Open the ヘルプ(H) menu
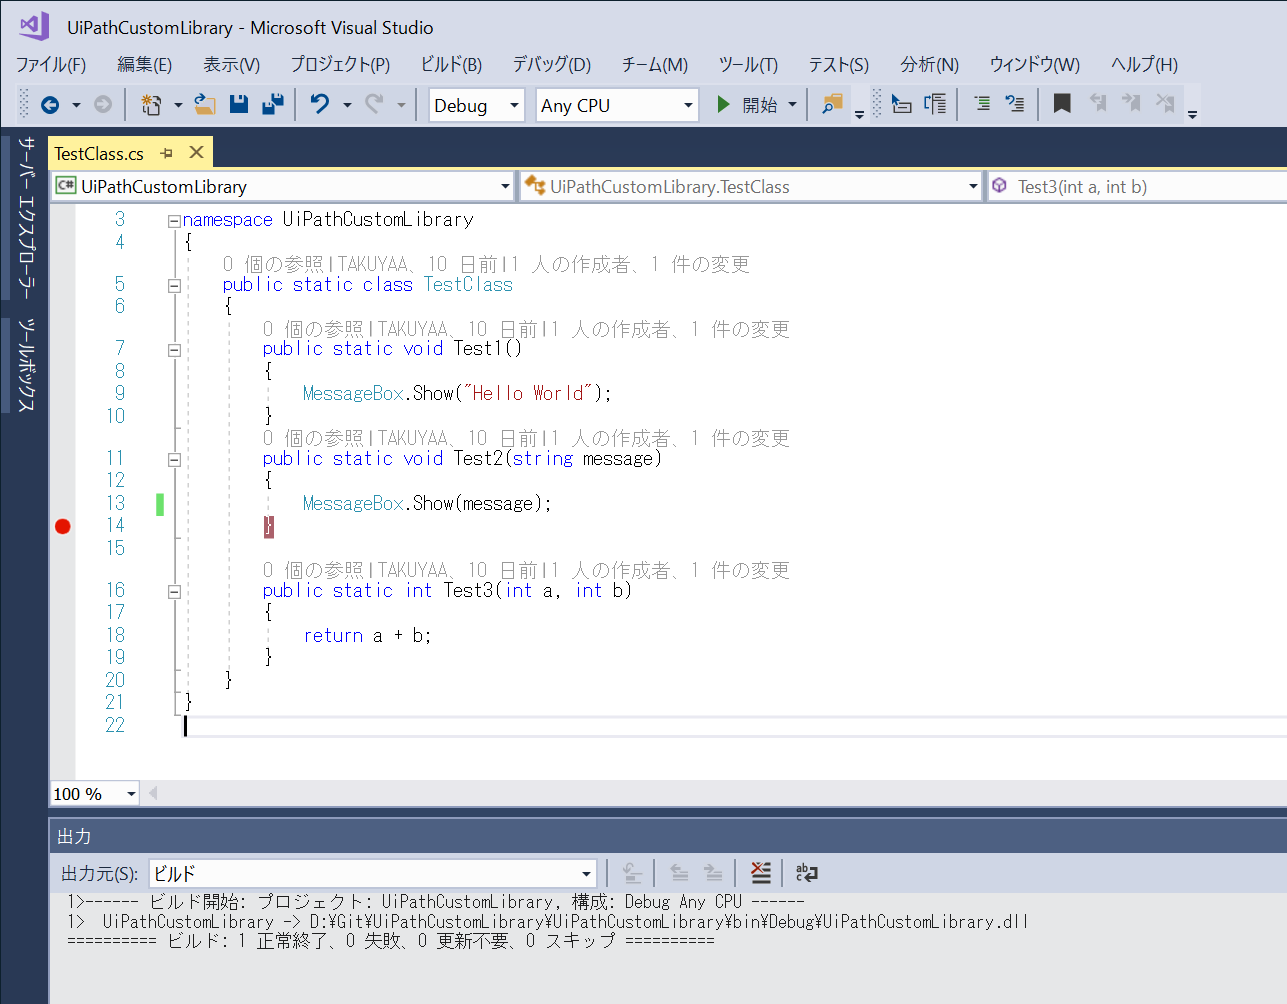The width and height of the screenshot is (1287, 1004). [1144, 64]
